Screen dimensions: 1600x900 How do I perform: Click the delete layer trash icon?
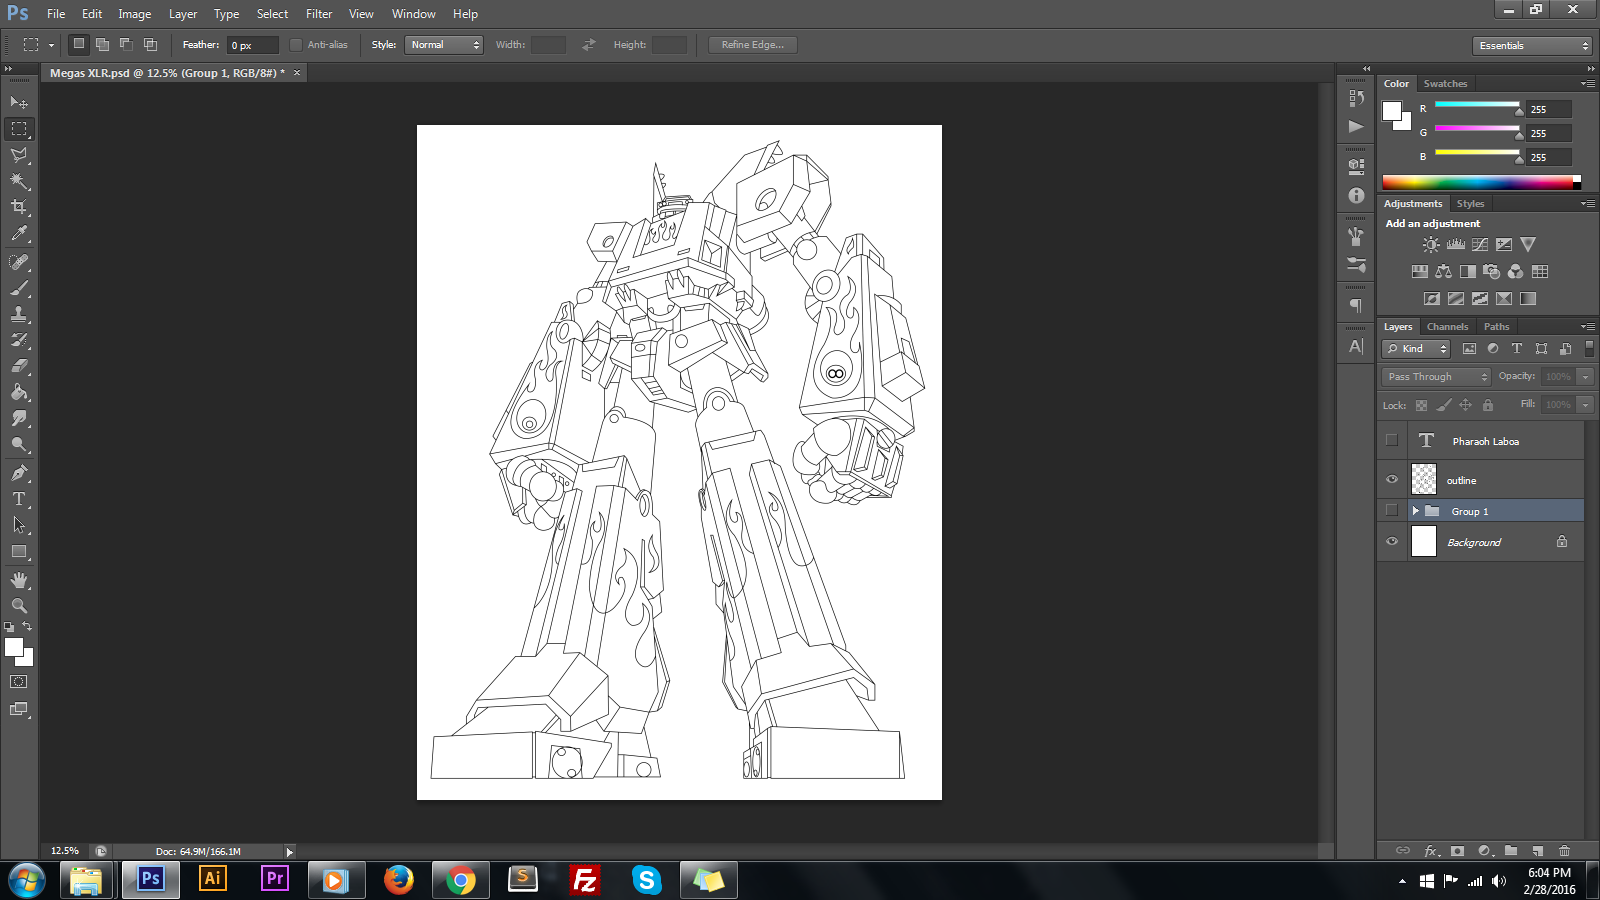(x=1564, y=851)
